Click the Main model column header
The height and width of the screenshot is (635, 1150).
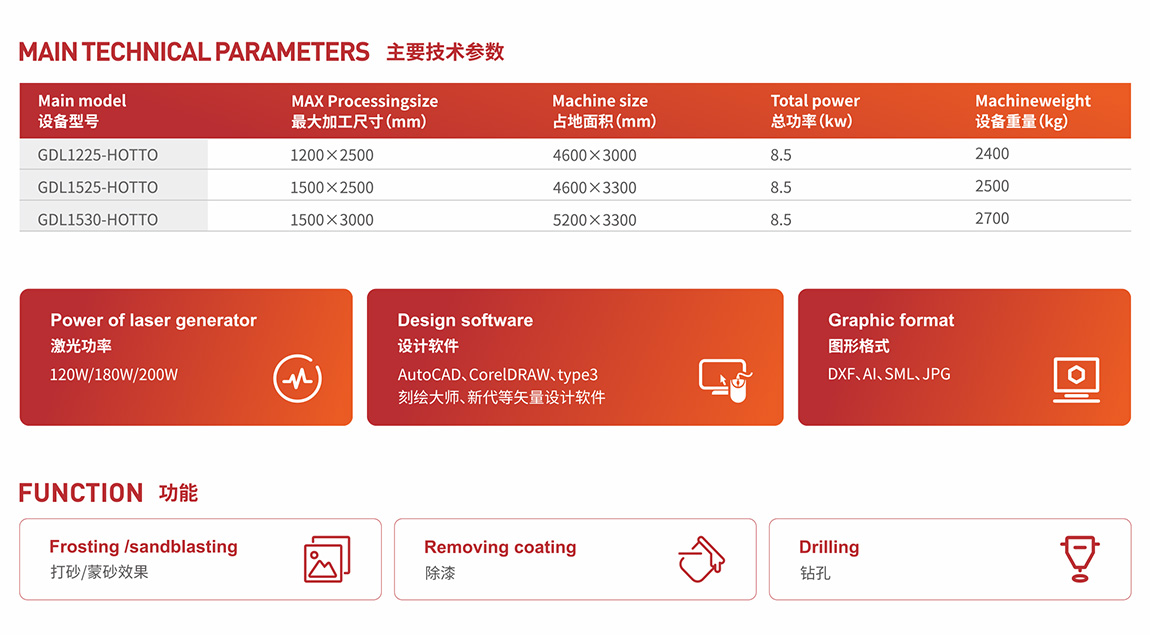tap(82, 111)
